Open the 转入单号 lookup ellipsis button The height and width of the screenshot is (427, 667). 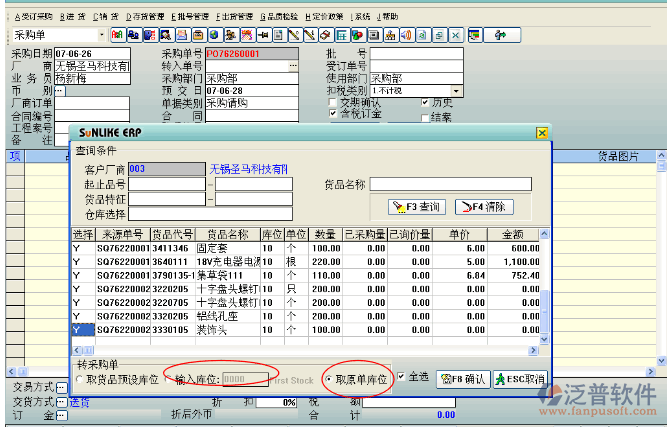point(293,65)
